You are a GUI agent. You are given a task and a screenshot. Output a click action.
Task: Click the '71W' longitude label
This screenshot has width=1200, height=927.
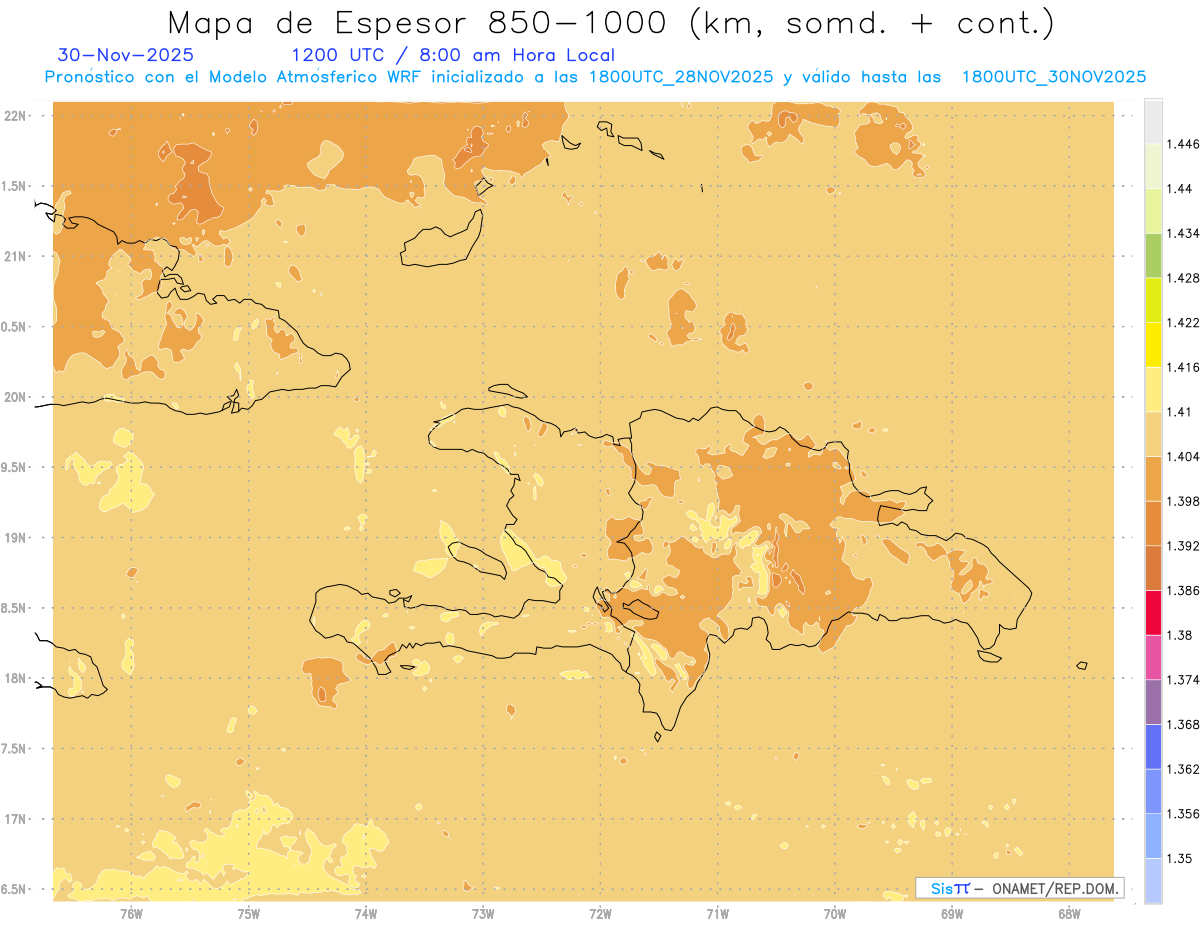tap(717, 914)
